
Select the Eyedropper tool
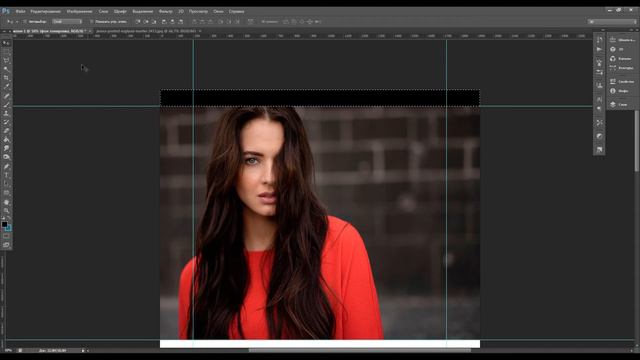pos(6,87)
